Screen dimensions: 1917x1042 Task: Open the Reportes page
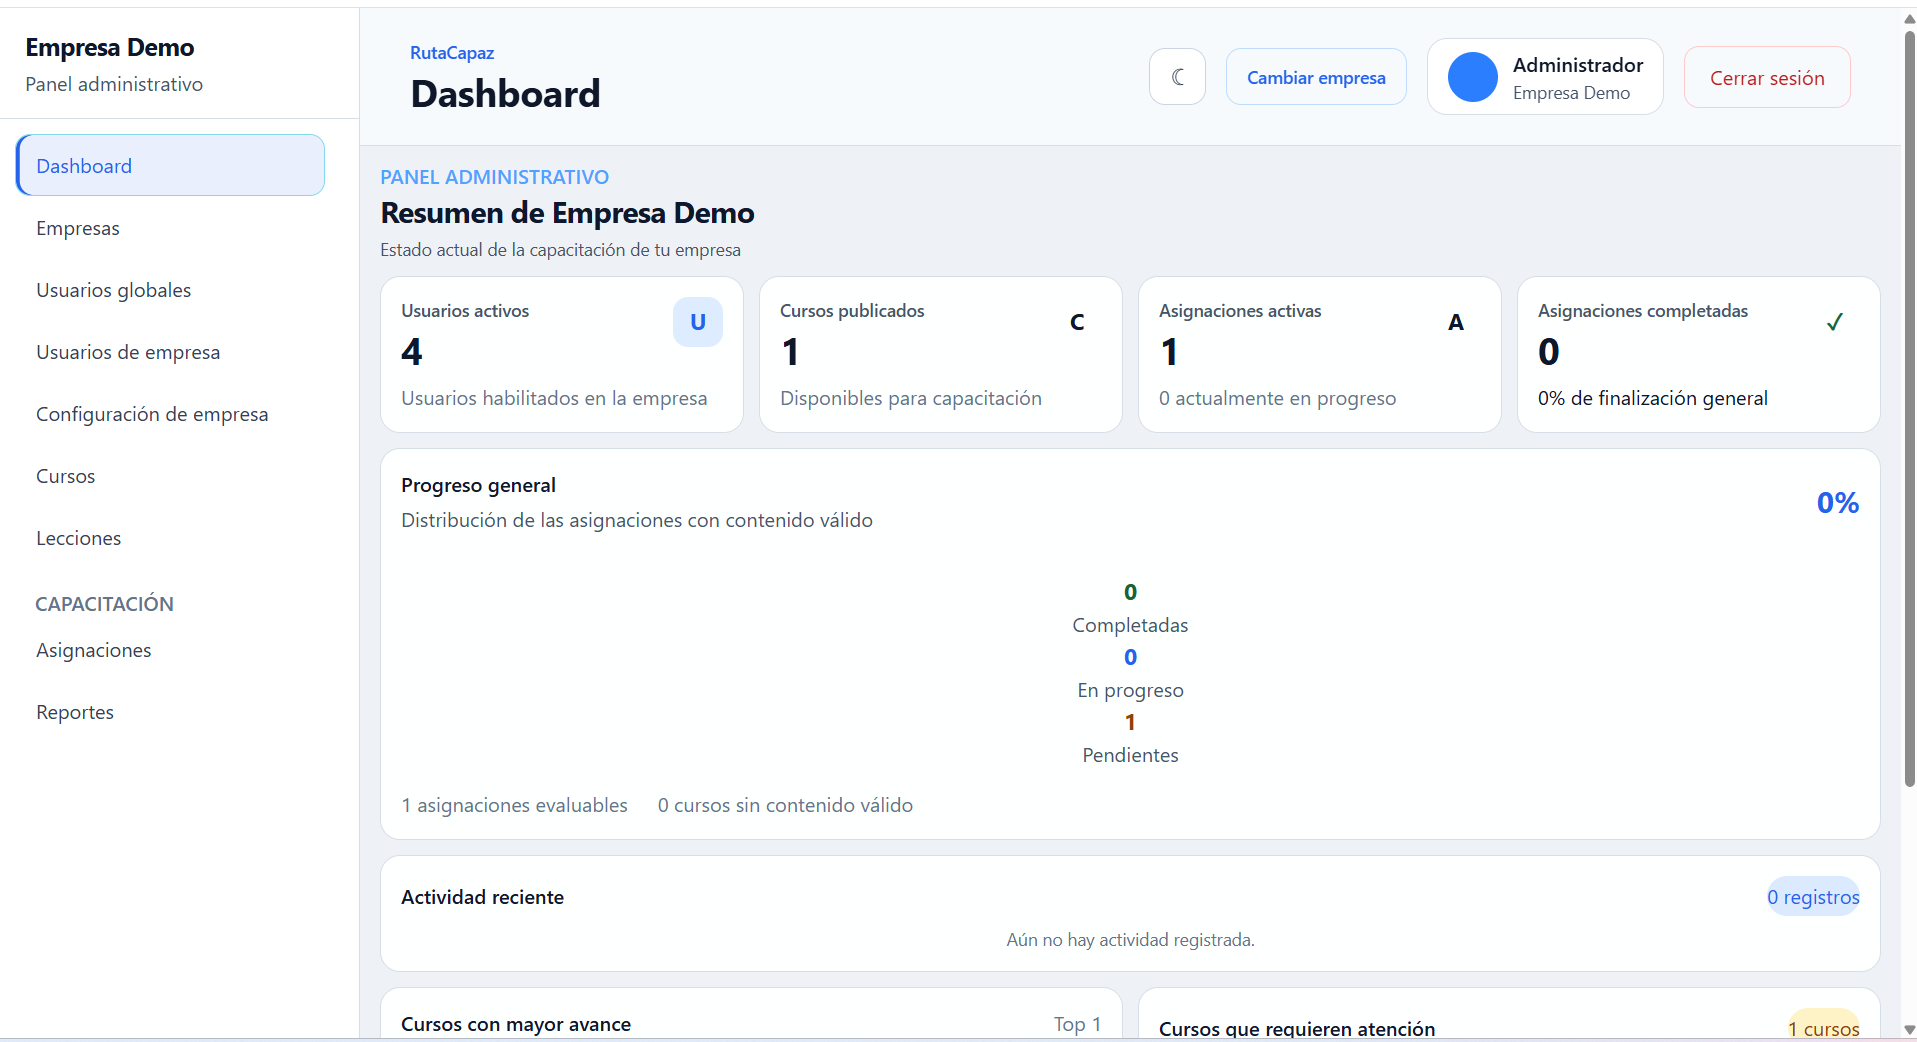171,712
